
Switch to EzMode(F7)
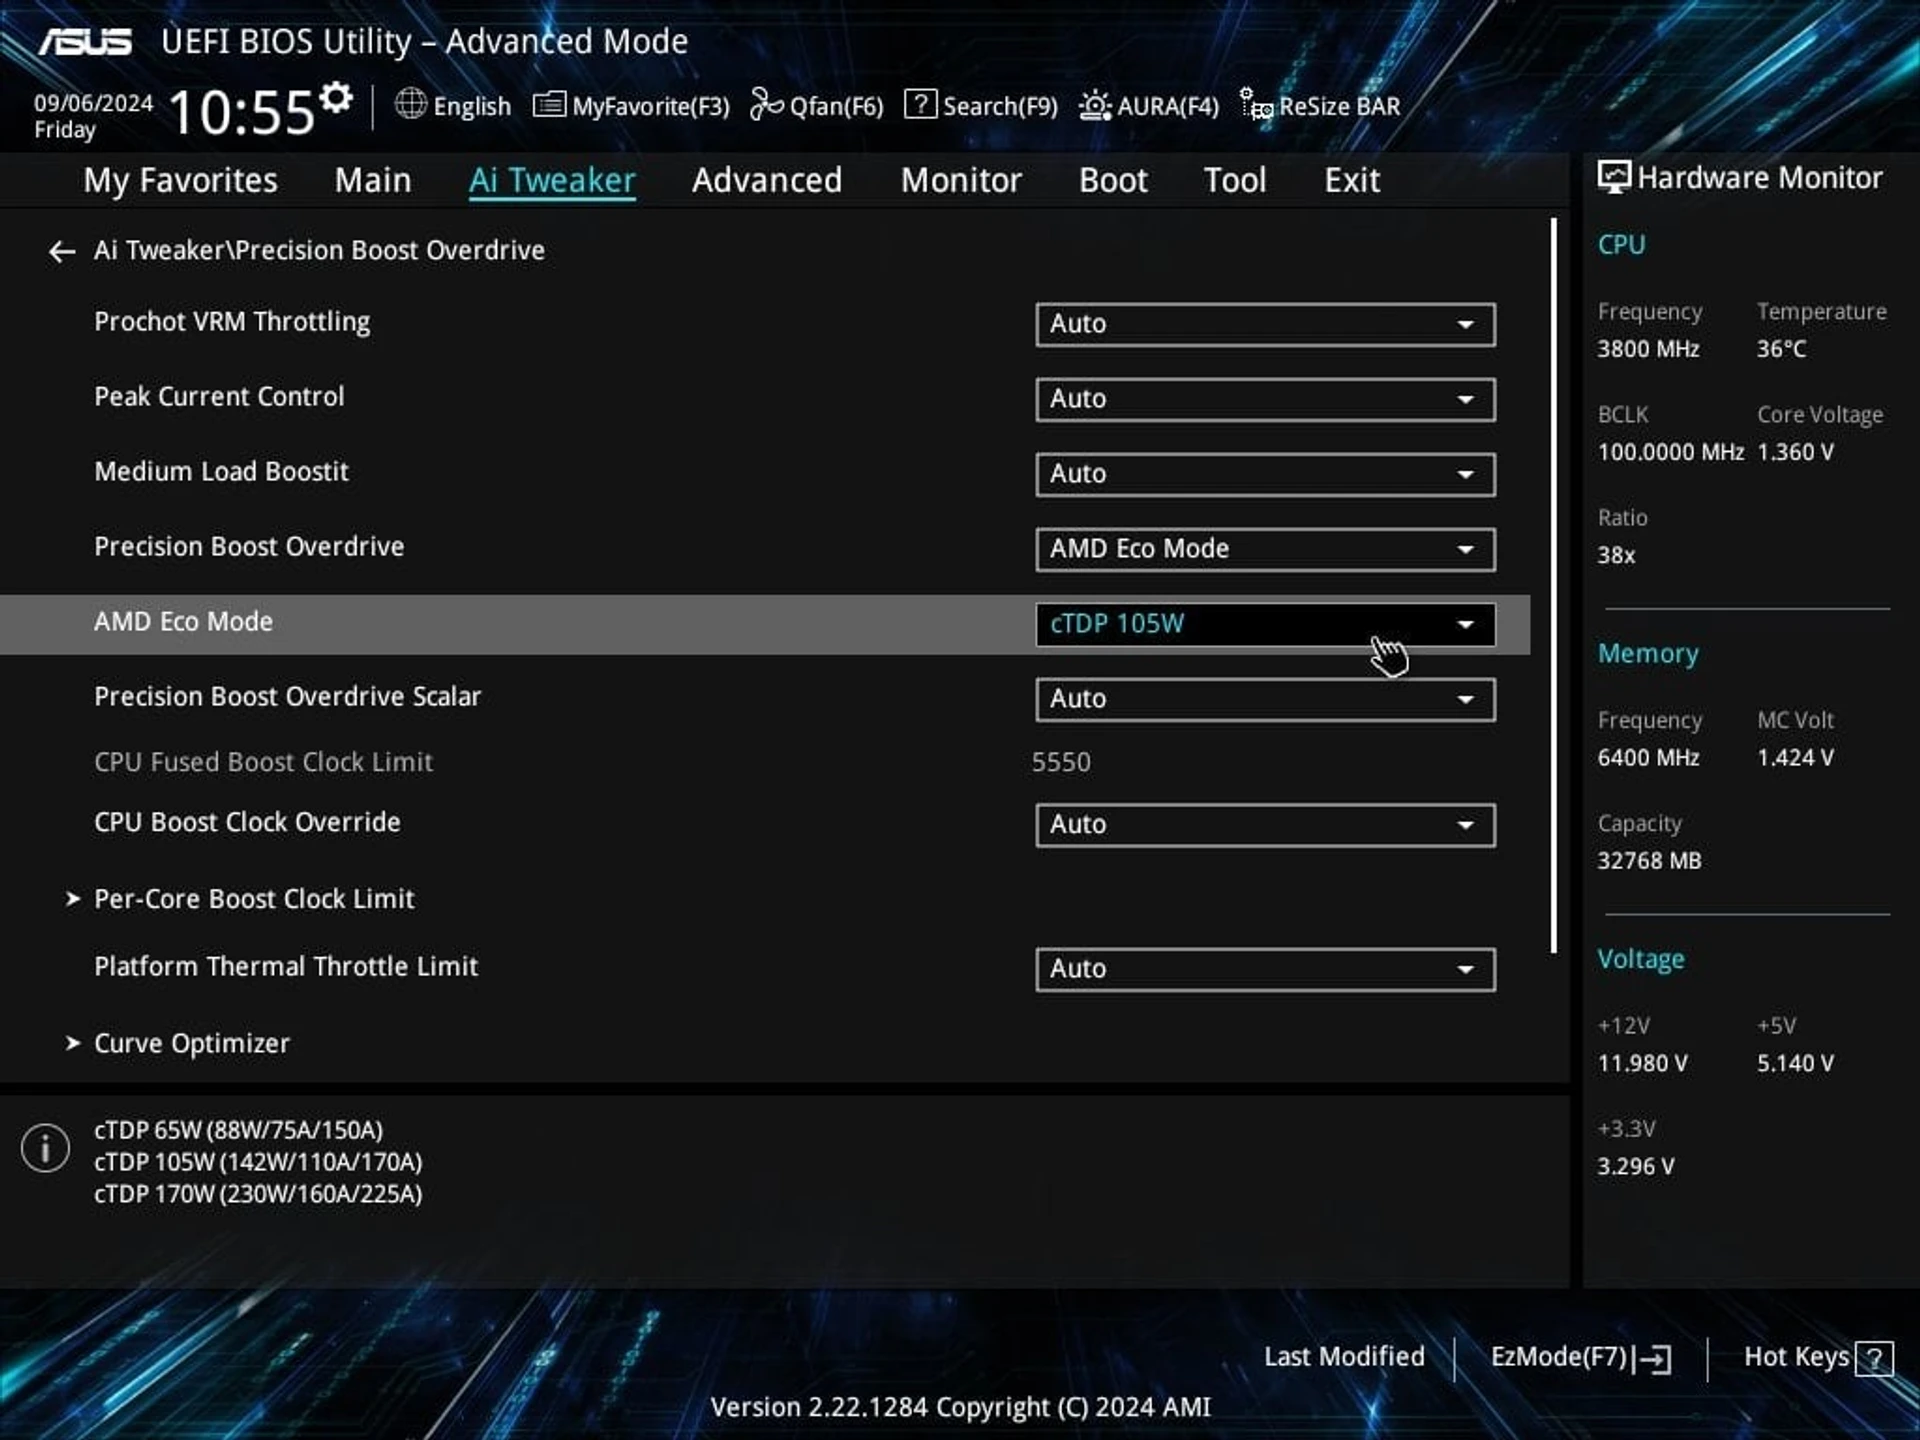[x=1581, y=1358]
